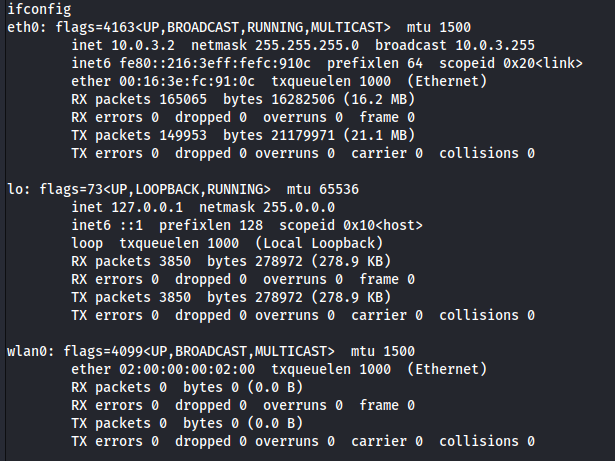Click the scopeid 0x10<host> text
615x461 pixels.
click(351, 226)
